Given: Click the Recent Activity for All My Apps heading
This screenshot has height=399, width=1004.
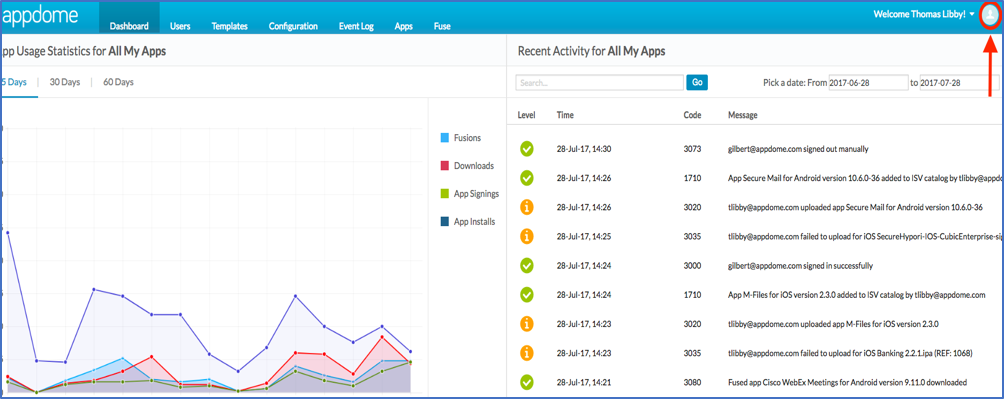Looking at the screenshot, I should (591, 51).
